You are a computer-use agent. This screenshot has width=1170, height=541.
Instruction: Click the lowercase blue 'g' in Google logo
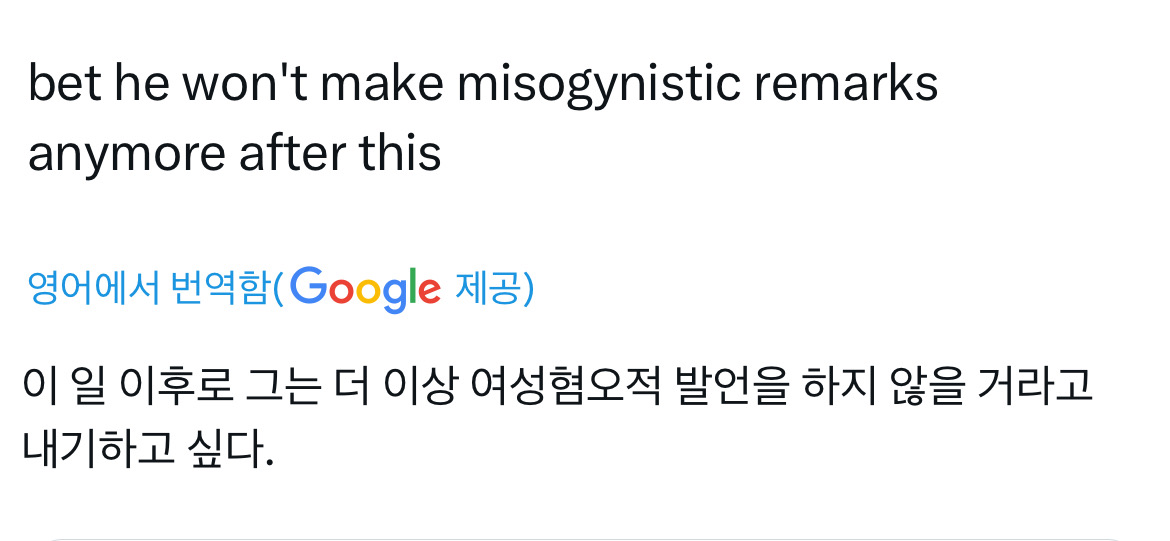click(x=394, y=294)
